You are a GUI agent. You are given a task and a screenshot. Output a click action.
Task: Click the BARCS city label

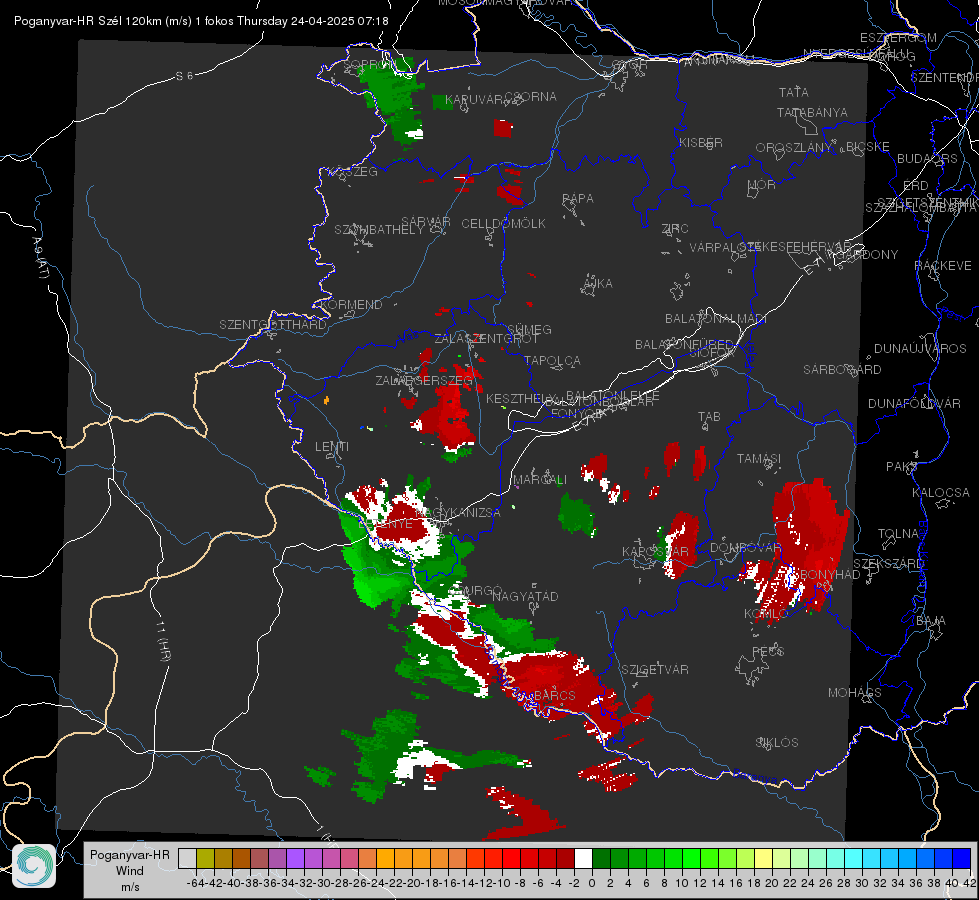click(555, 696)
